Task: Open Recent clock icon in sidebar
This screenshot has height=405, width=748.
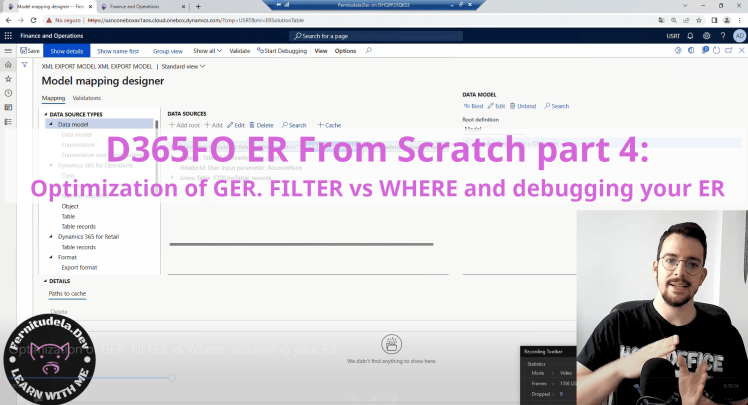Action: [8, 93]
